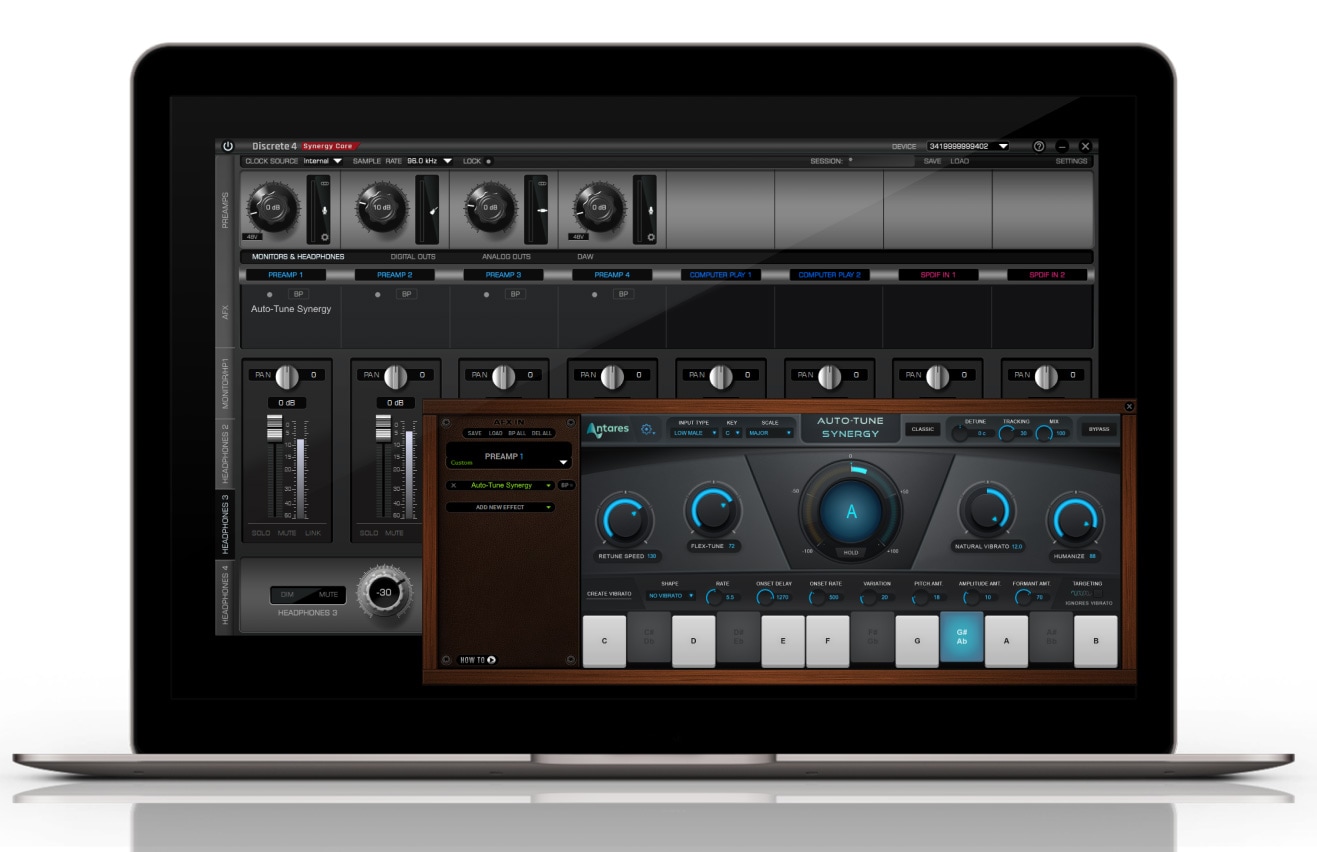Toggle BP bypass on Preamp 4 AFX
Screen dimensions: 1317x852
click(x=623, y=294)
